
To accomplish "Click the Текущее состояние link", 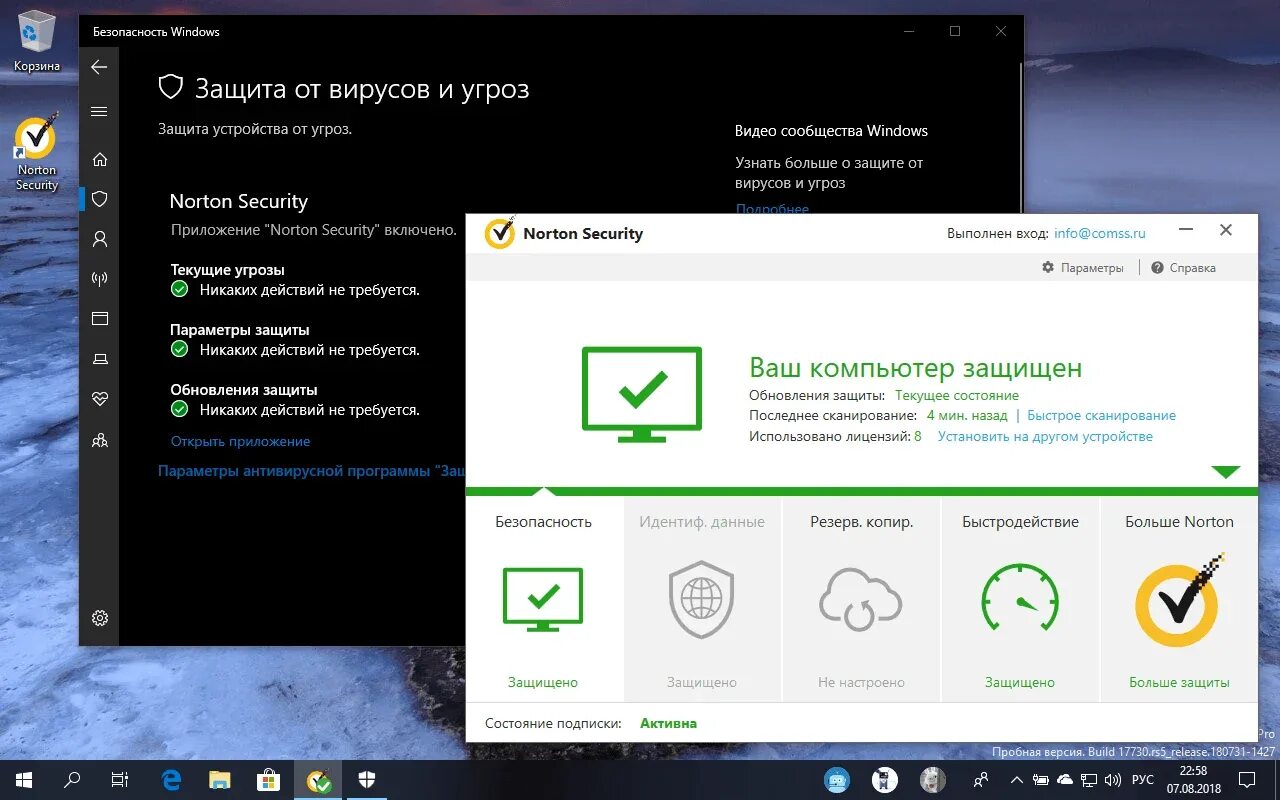I will [x=957, y=395].
